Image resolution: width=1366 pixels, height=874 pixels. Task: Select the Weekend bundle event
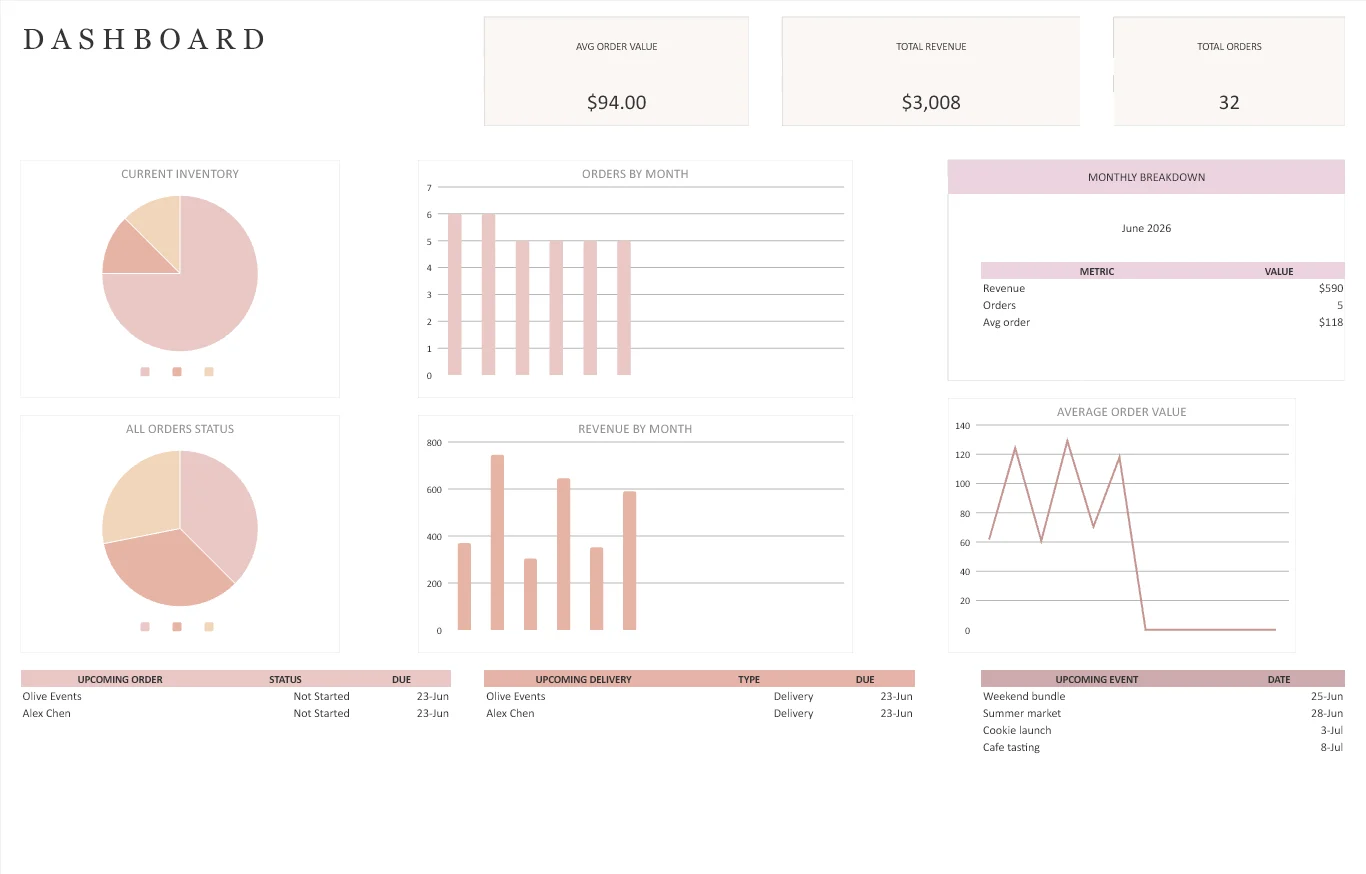tap(1024, 696)
